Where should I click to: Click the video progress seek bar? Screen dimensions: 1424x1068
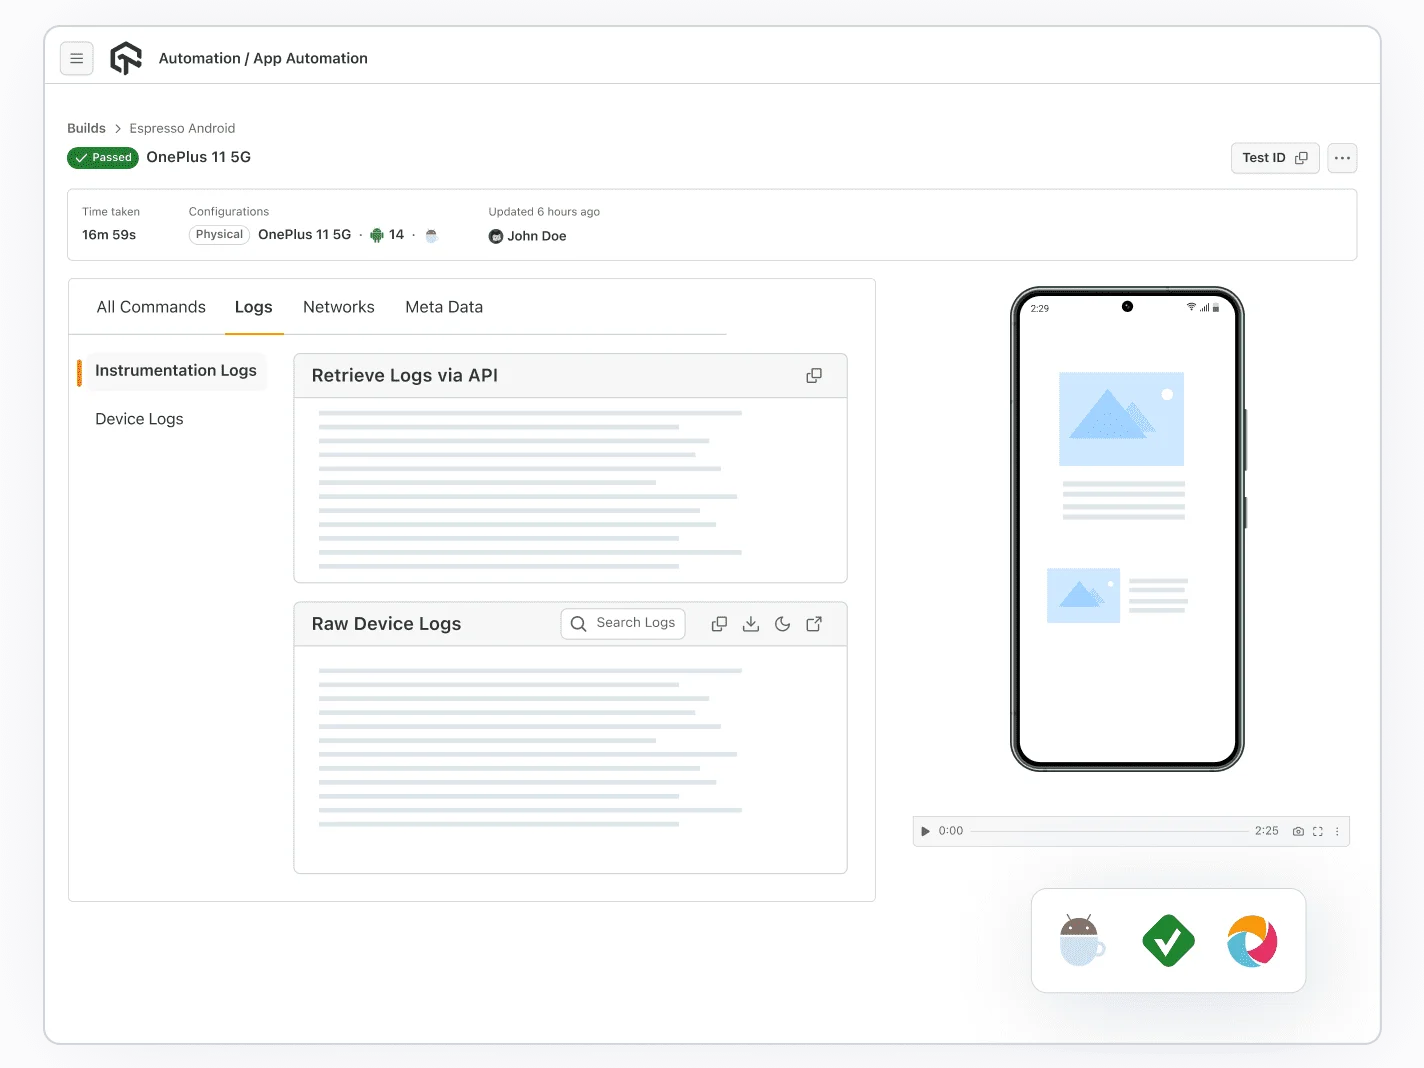click(1108, 831)
